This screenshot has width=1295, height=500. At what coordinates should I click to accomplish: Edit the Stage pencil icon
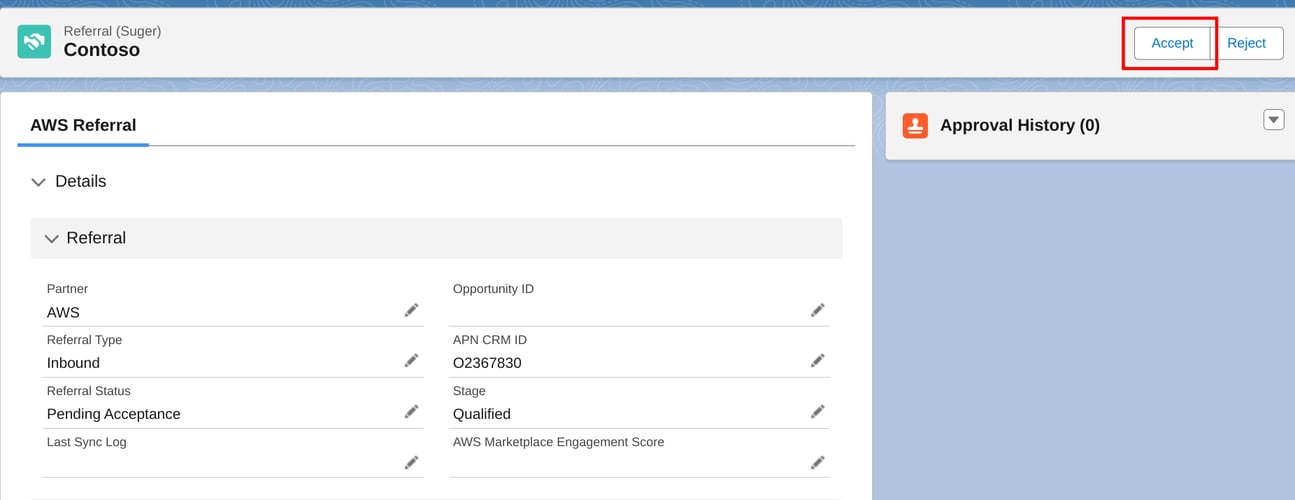point(818,411)
